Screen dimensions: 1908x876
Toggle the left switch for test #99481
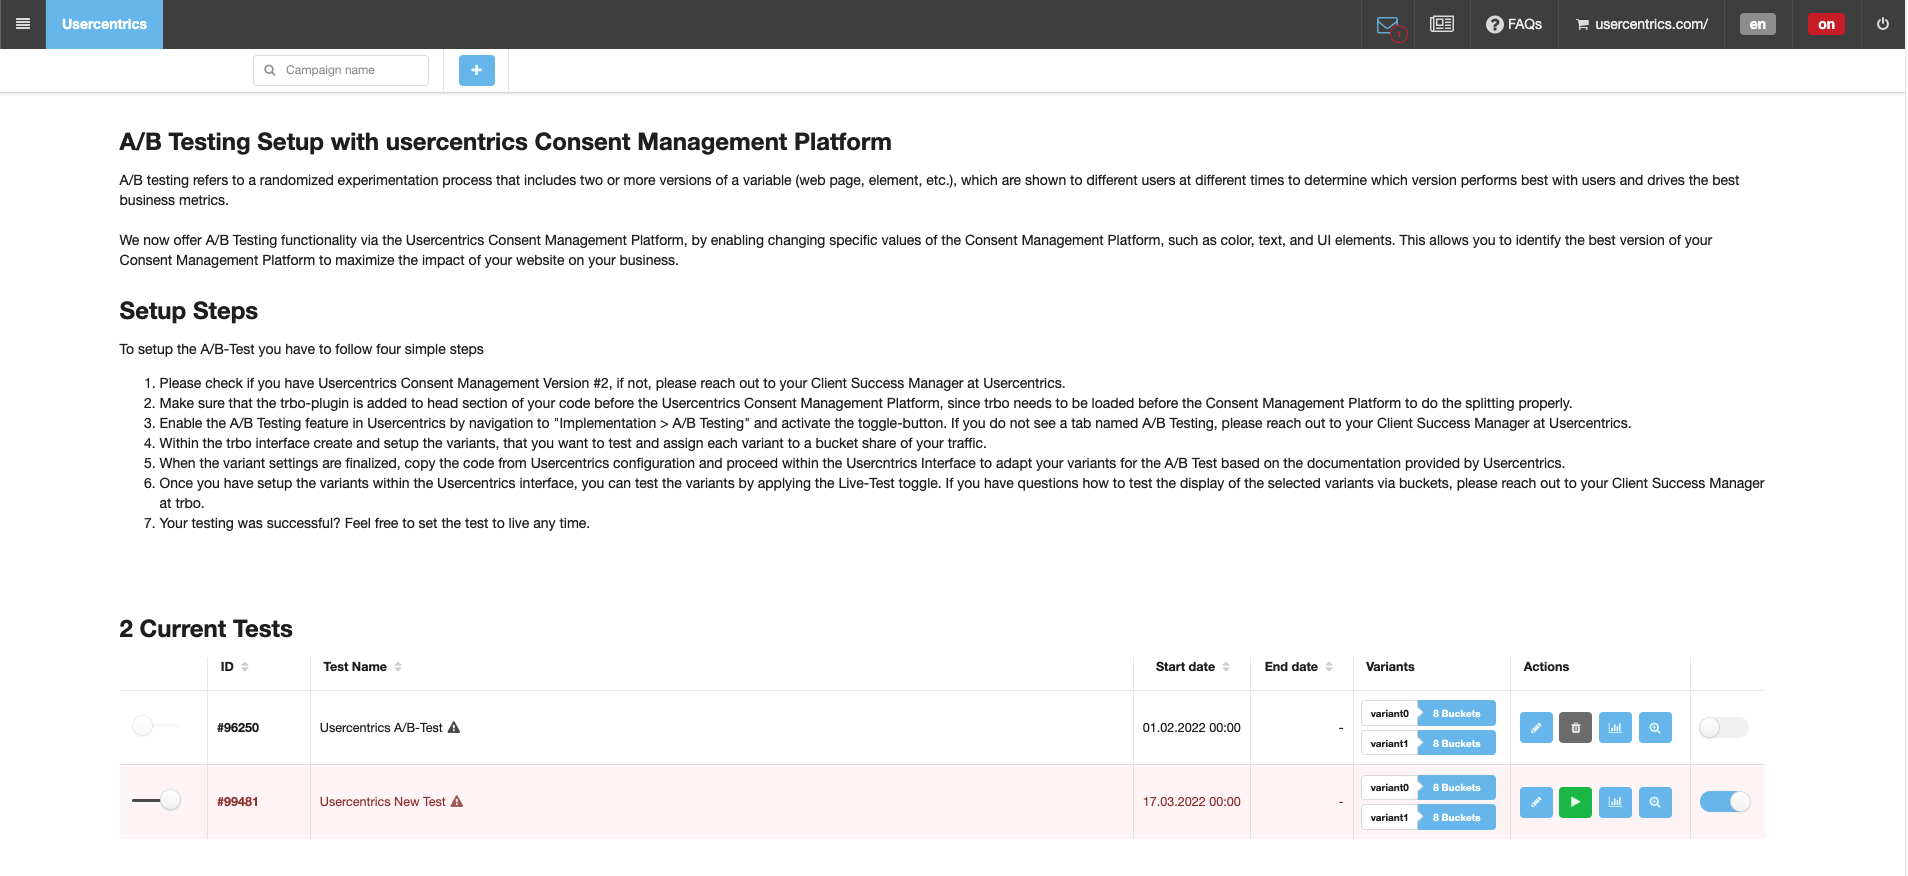click(x=156, y=800)
